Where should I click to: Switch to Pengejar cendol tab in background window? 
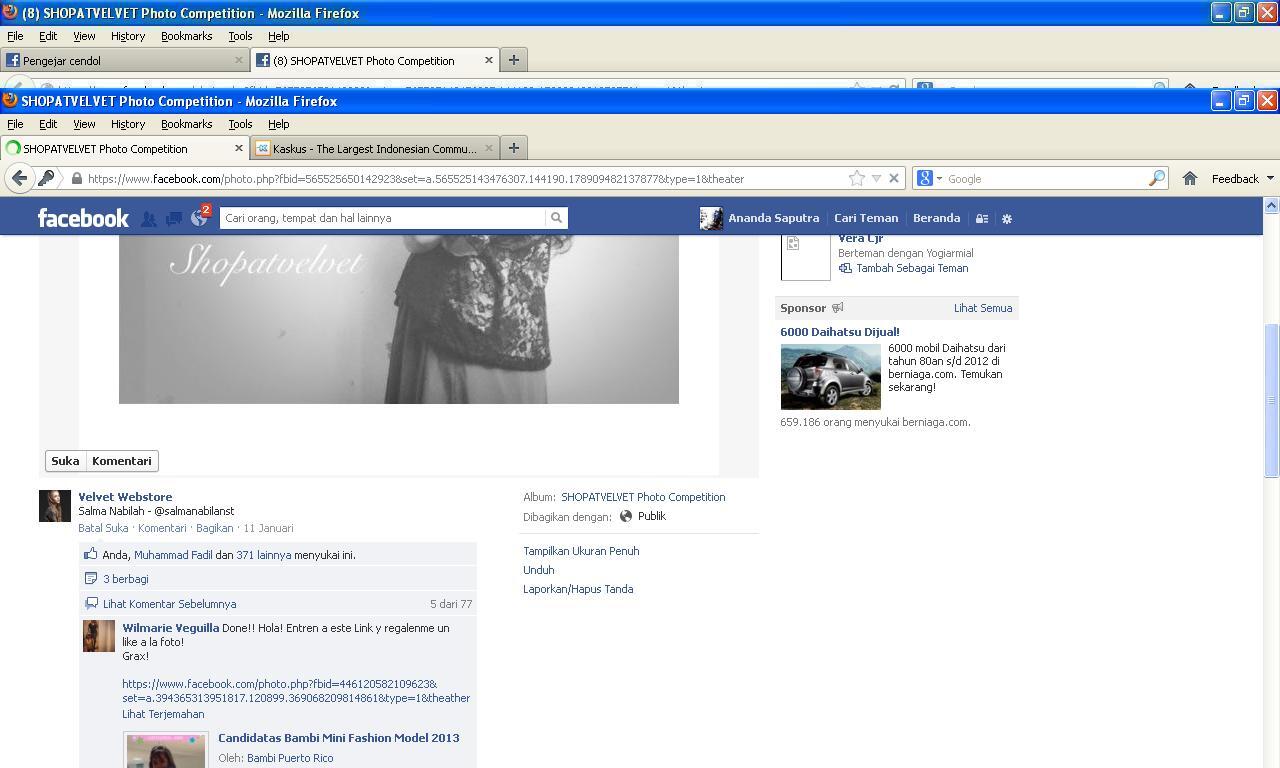click(x=125, y=60)
